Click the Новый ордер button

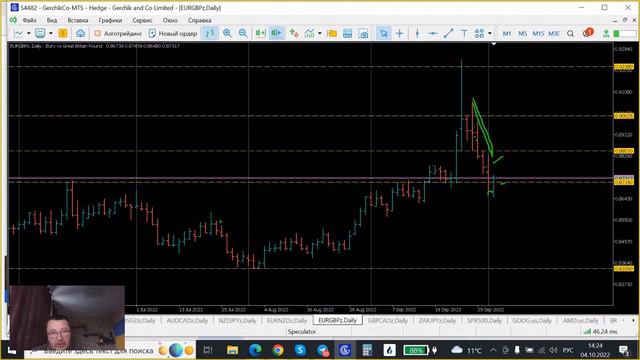click(x=173, y=33)
